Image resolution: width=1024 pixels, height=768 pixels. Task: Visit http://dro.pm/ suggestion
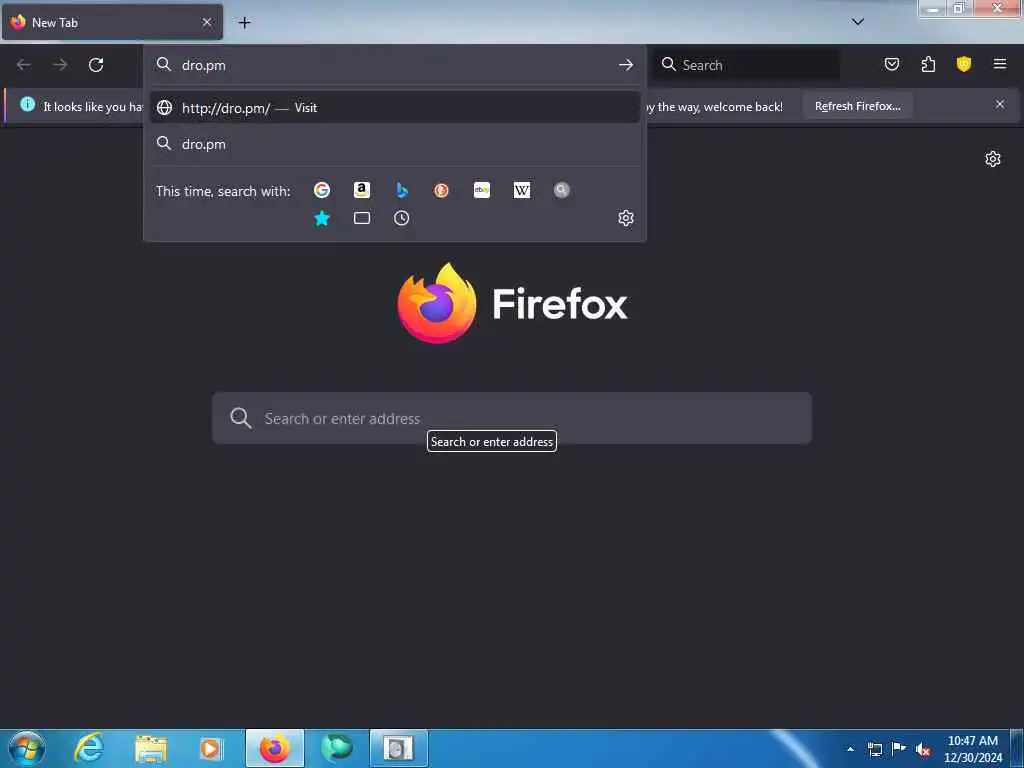click(x=394, y=108)
